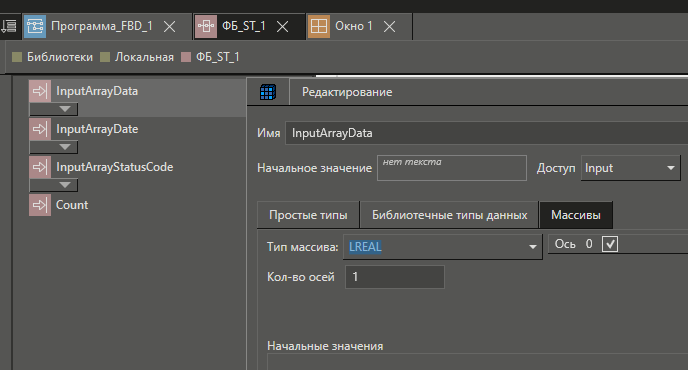This screenshot has height=370, width=688.
Task: Click the sort list icon left of the tabs
Action: coord(8,26)
